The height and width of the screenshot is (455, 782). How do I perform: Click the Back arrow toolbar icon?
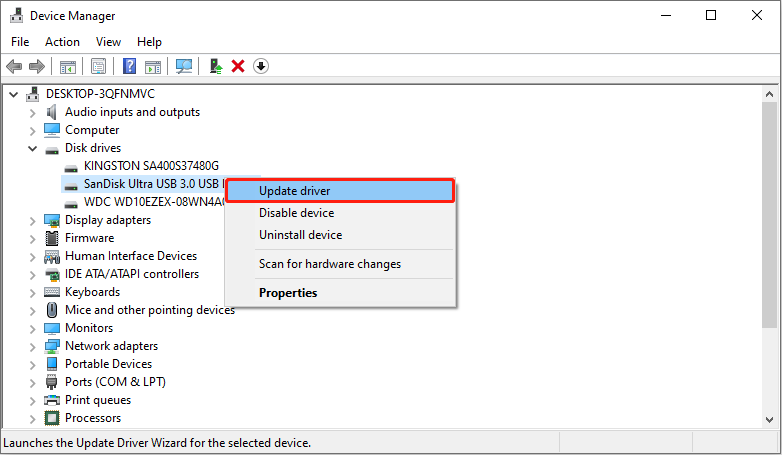click(14, 66)
